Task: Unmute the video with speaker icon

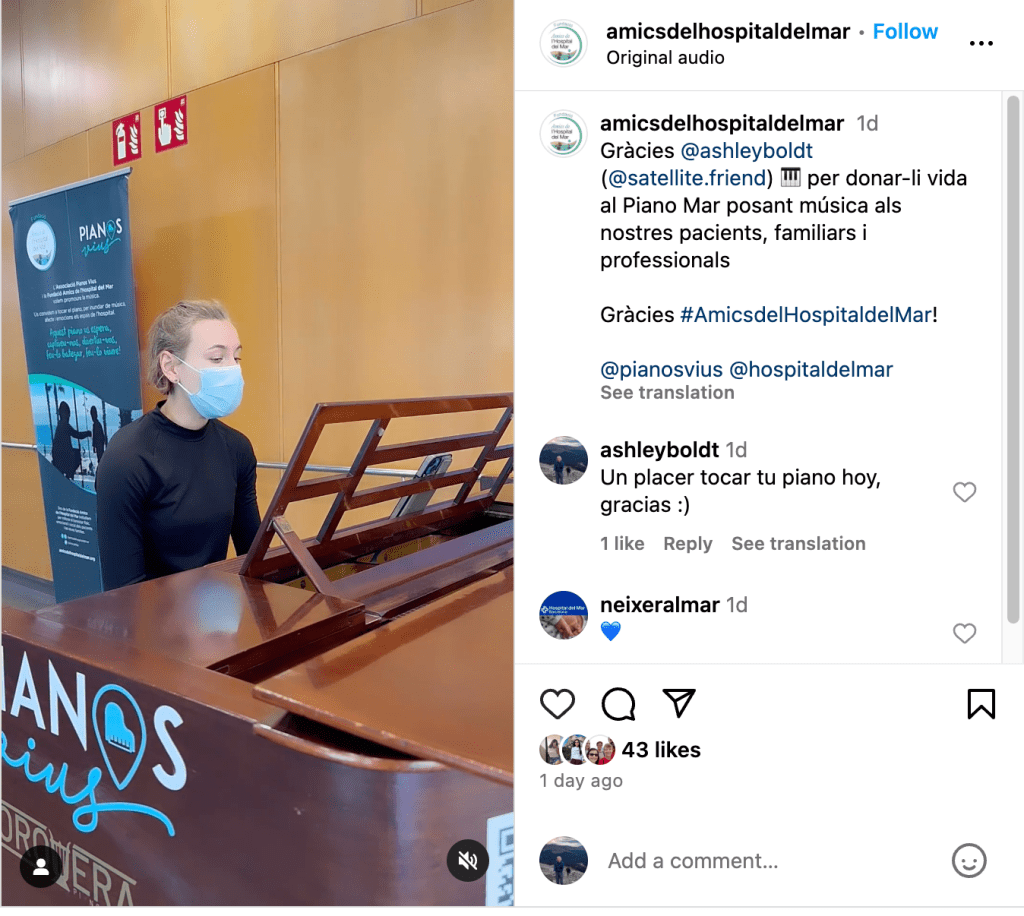Action: 468,861
